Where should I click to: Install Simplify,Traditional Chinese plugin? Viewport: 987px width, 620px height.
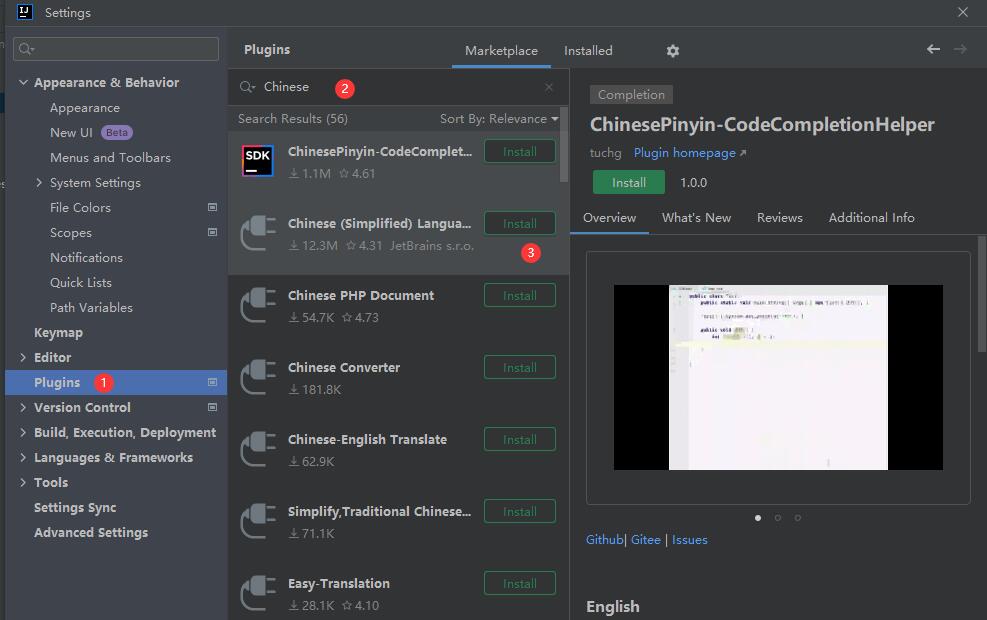520,512
